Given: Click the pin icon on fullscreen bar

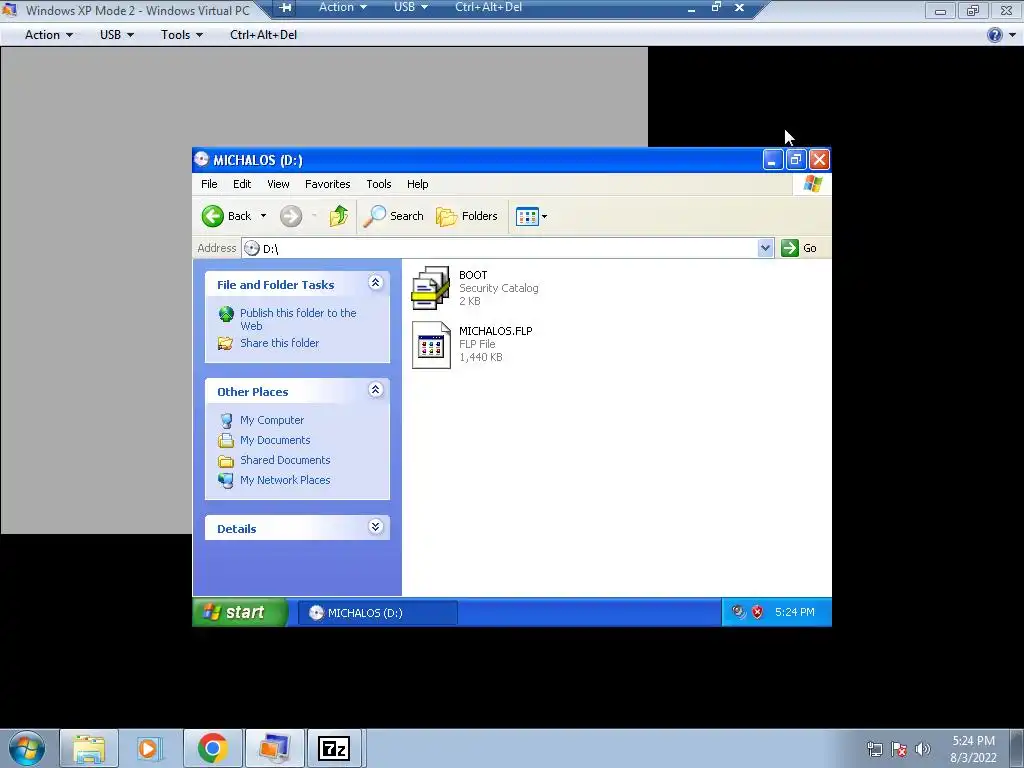Looking at the screenshot, I should (285, 8).
